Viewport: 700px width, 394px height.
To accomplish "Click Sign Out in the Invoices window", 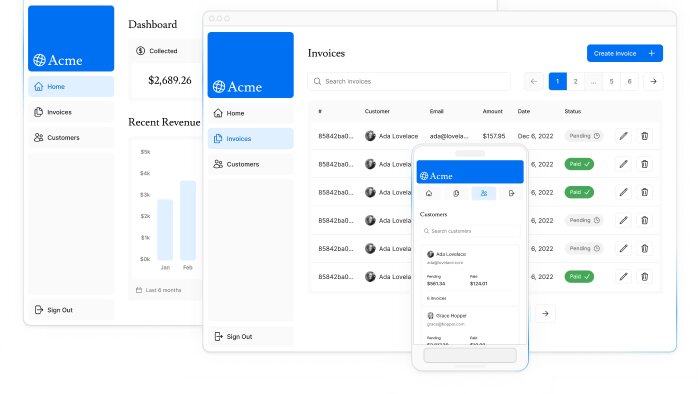I will [250, 336].
